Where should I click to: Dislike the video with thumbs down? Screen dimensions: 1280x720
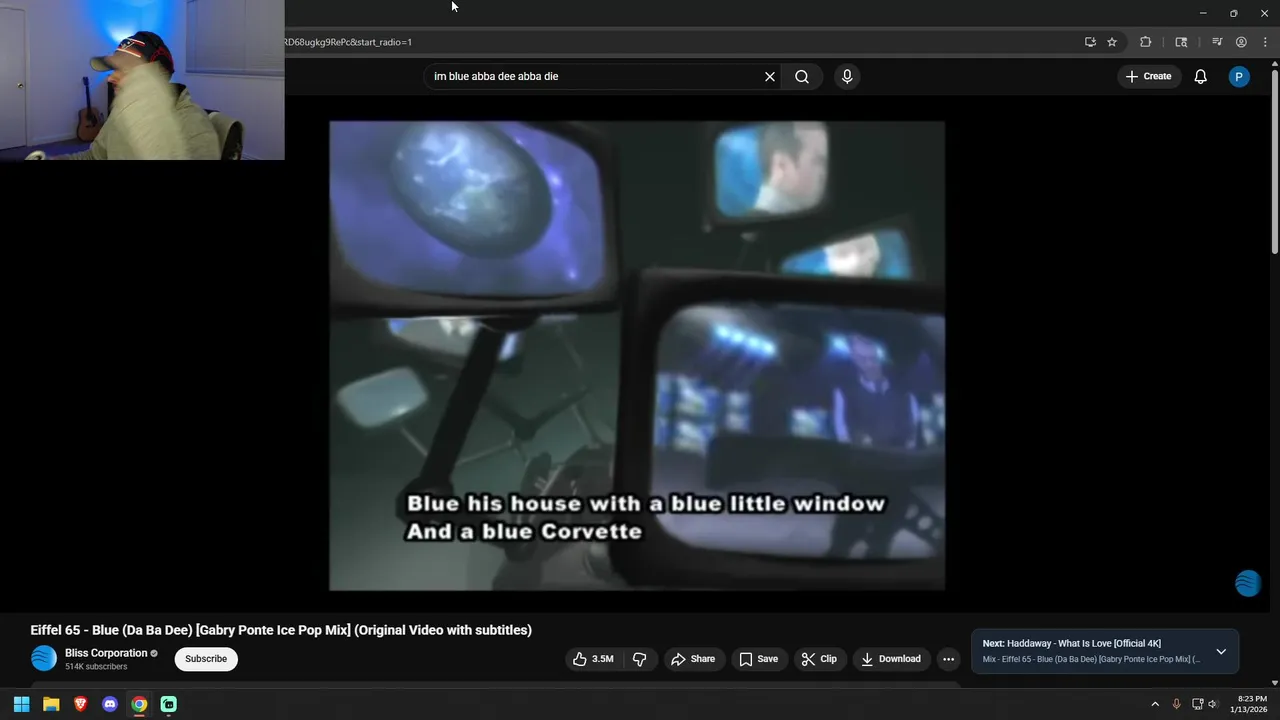point(640,659)
